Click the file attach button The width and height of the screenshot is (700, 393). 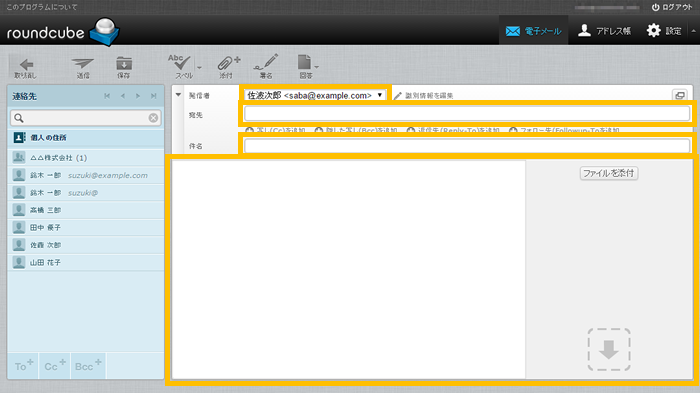(608, 173)
